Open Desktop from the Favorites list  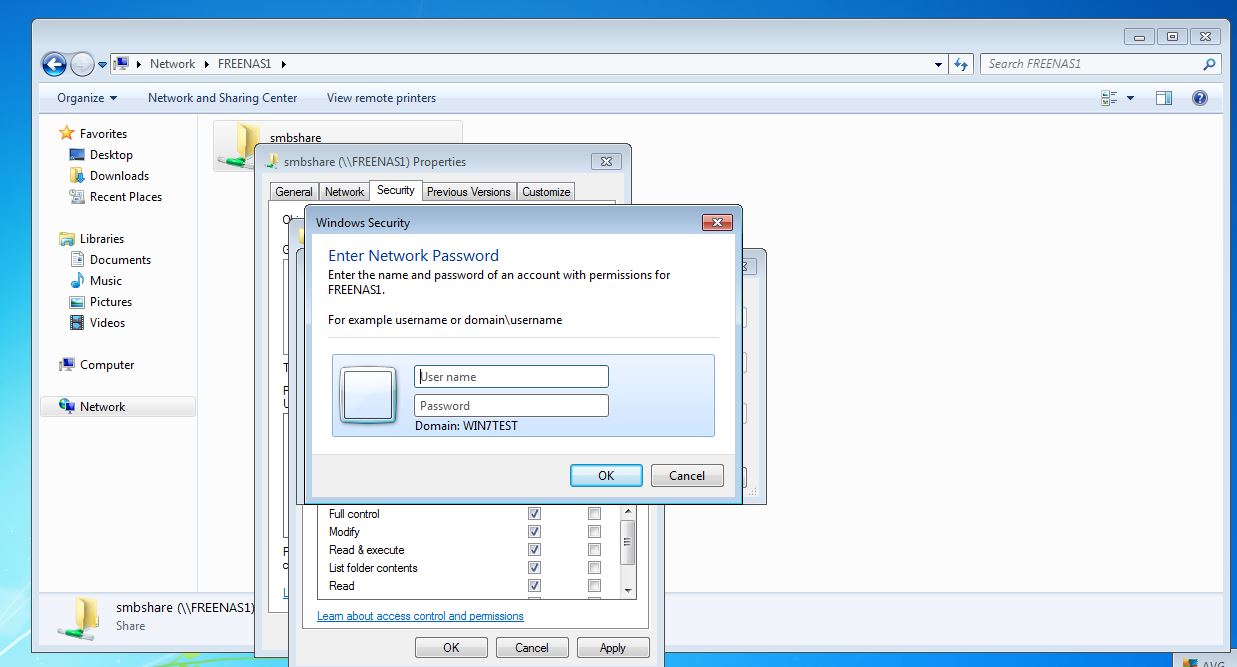pyautogui.click(x=111, y=155)
